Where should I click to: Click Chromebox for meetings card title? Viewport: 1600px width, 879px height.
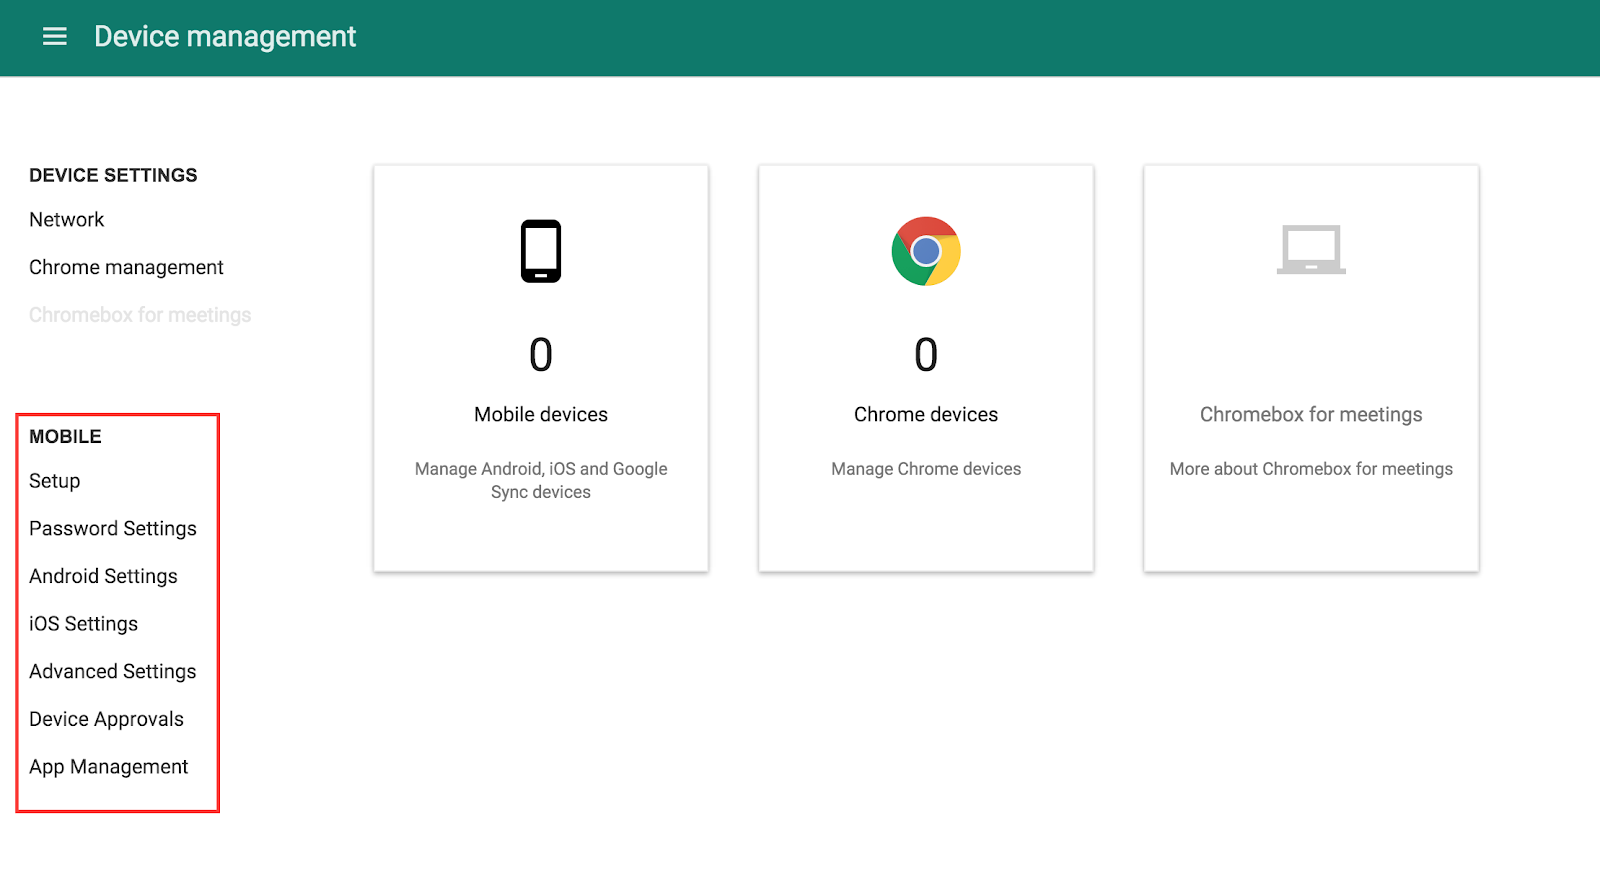coord(1311,415)
